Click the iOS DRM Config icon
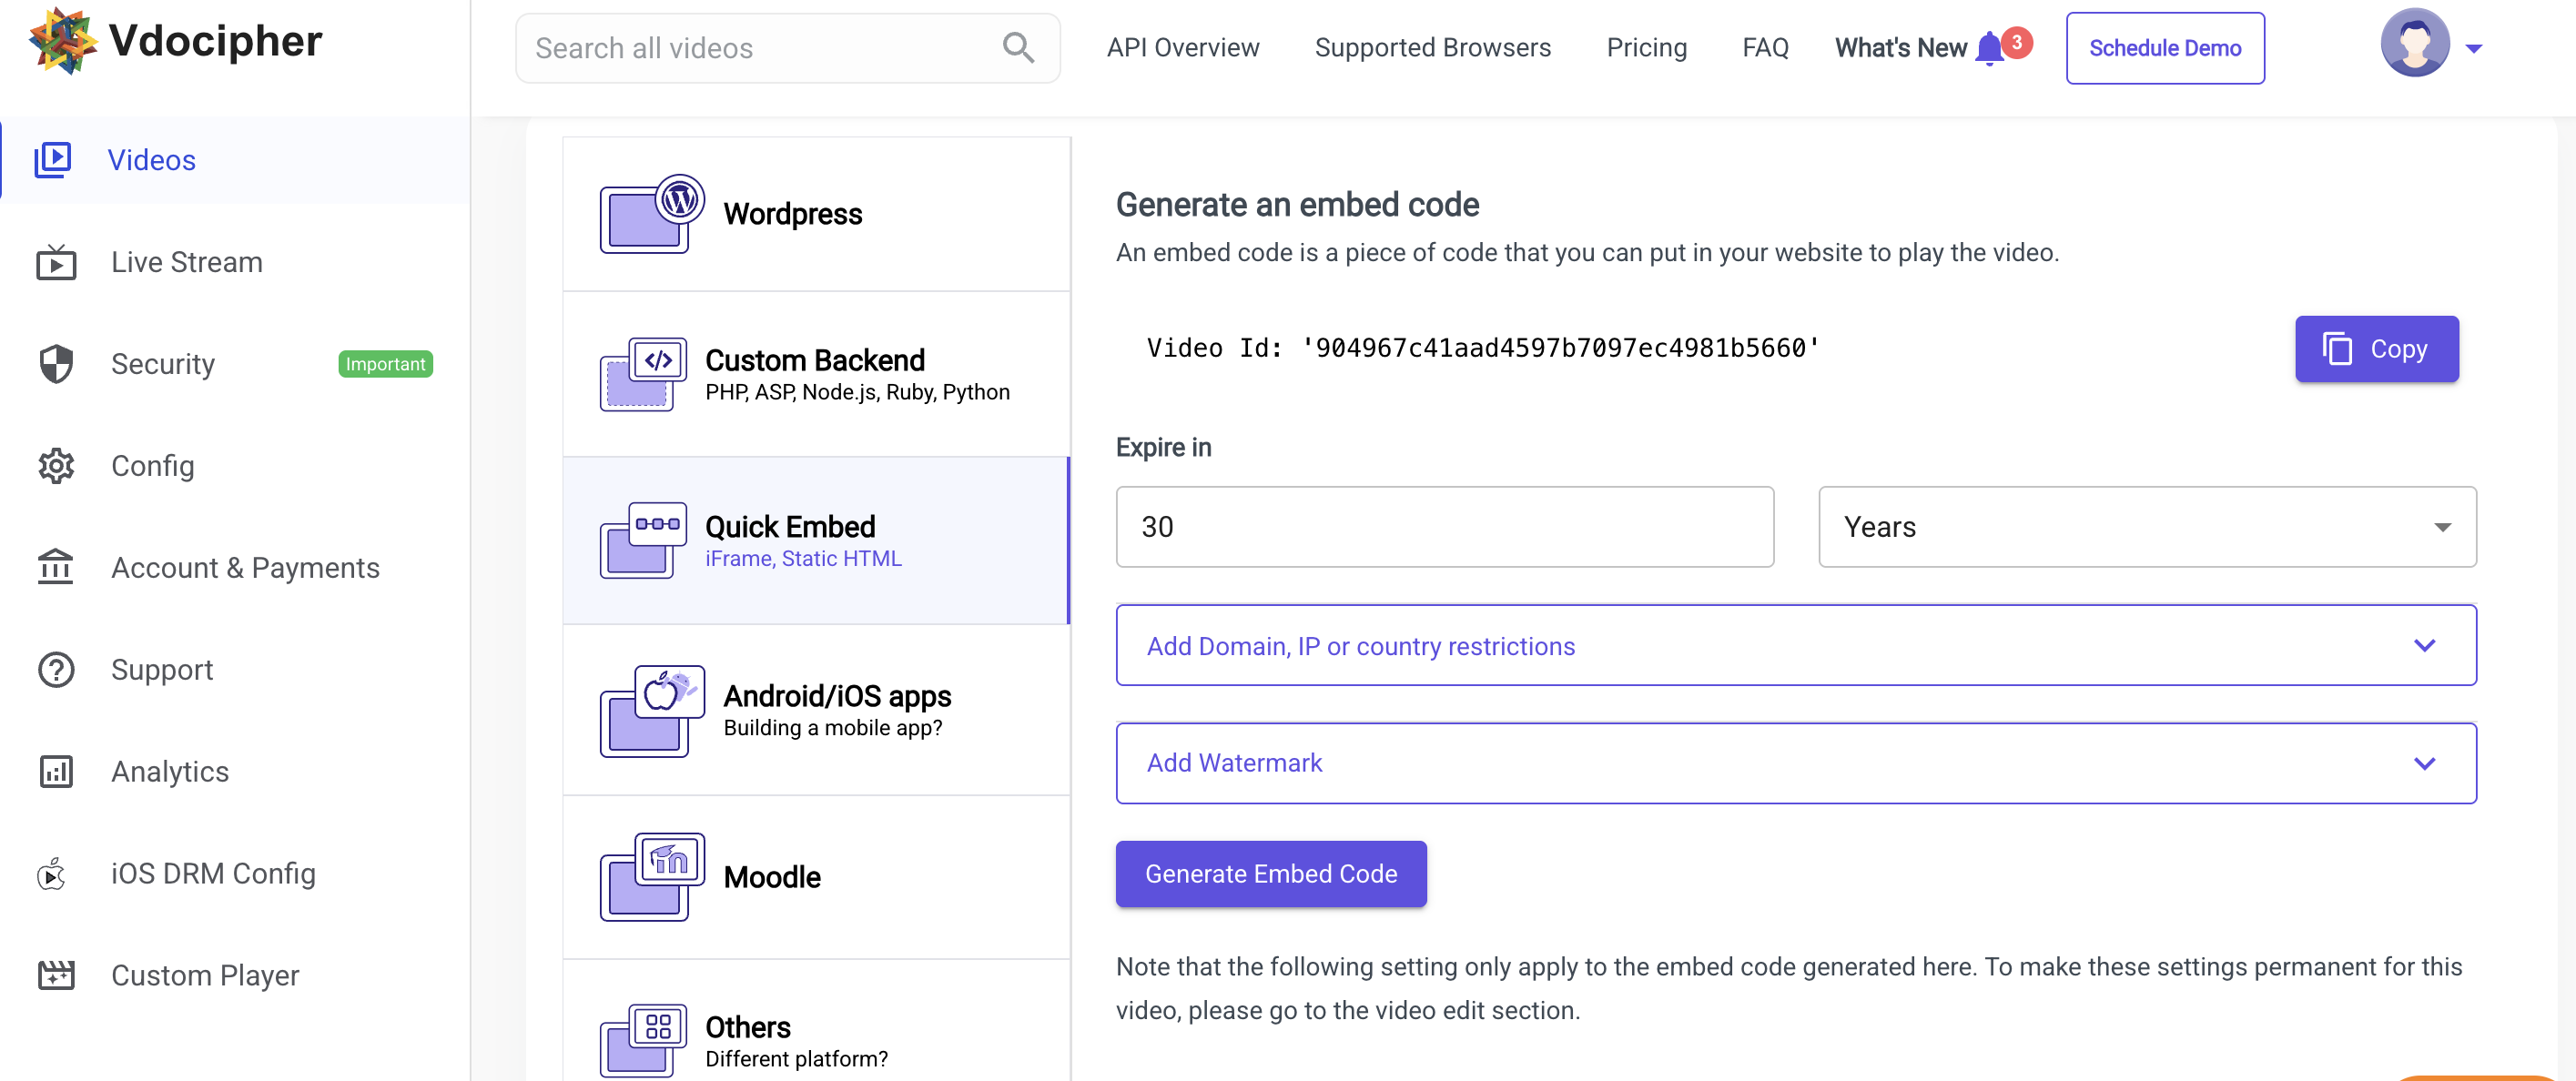Viewport: 2576px width, 1081px height. [52, 873]
